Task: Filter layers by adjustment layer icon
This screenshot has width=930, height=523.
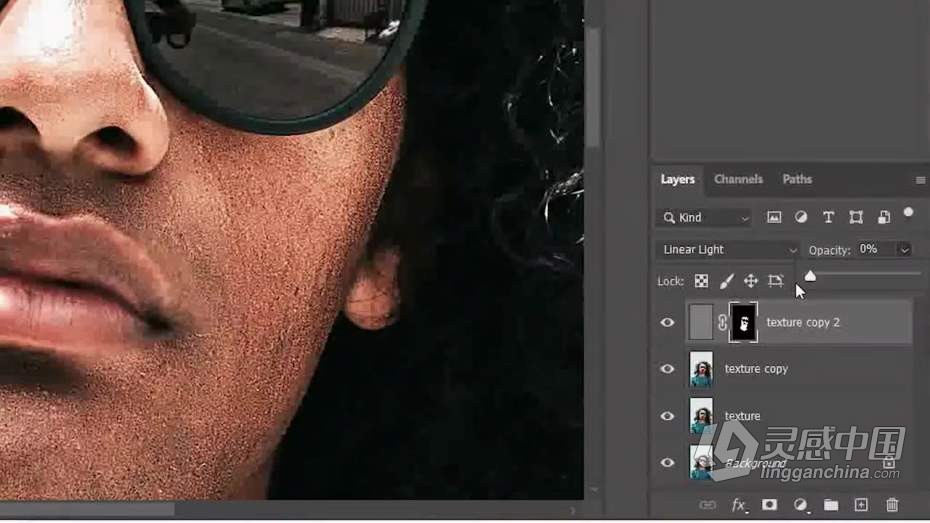Action: 801,218
